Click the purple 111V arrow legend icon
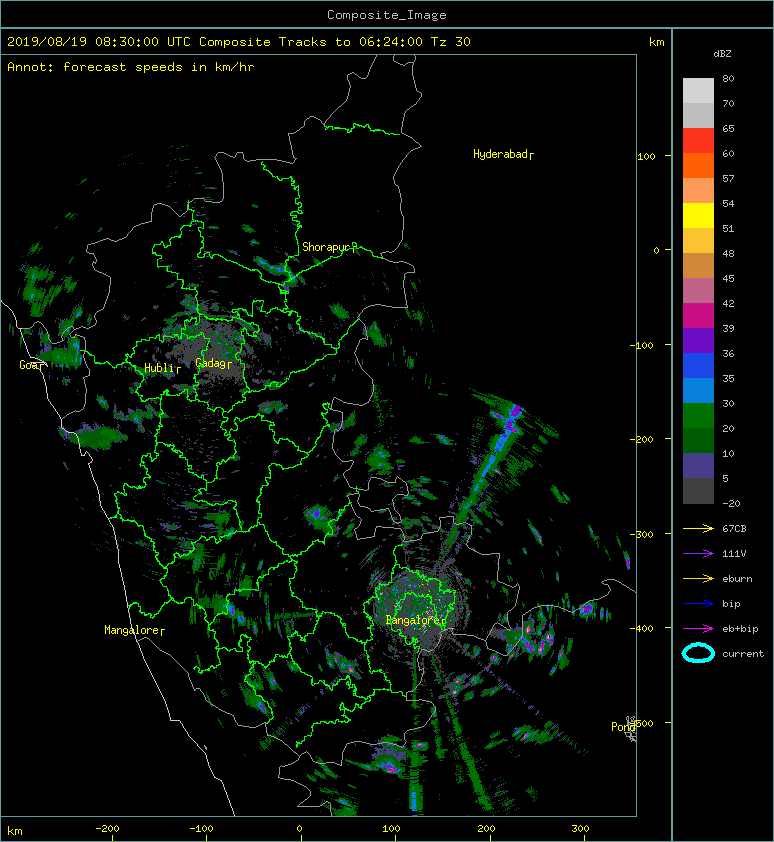 pyautogui.click(x=698, y=553)
